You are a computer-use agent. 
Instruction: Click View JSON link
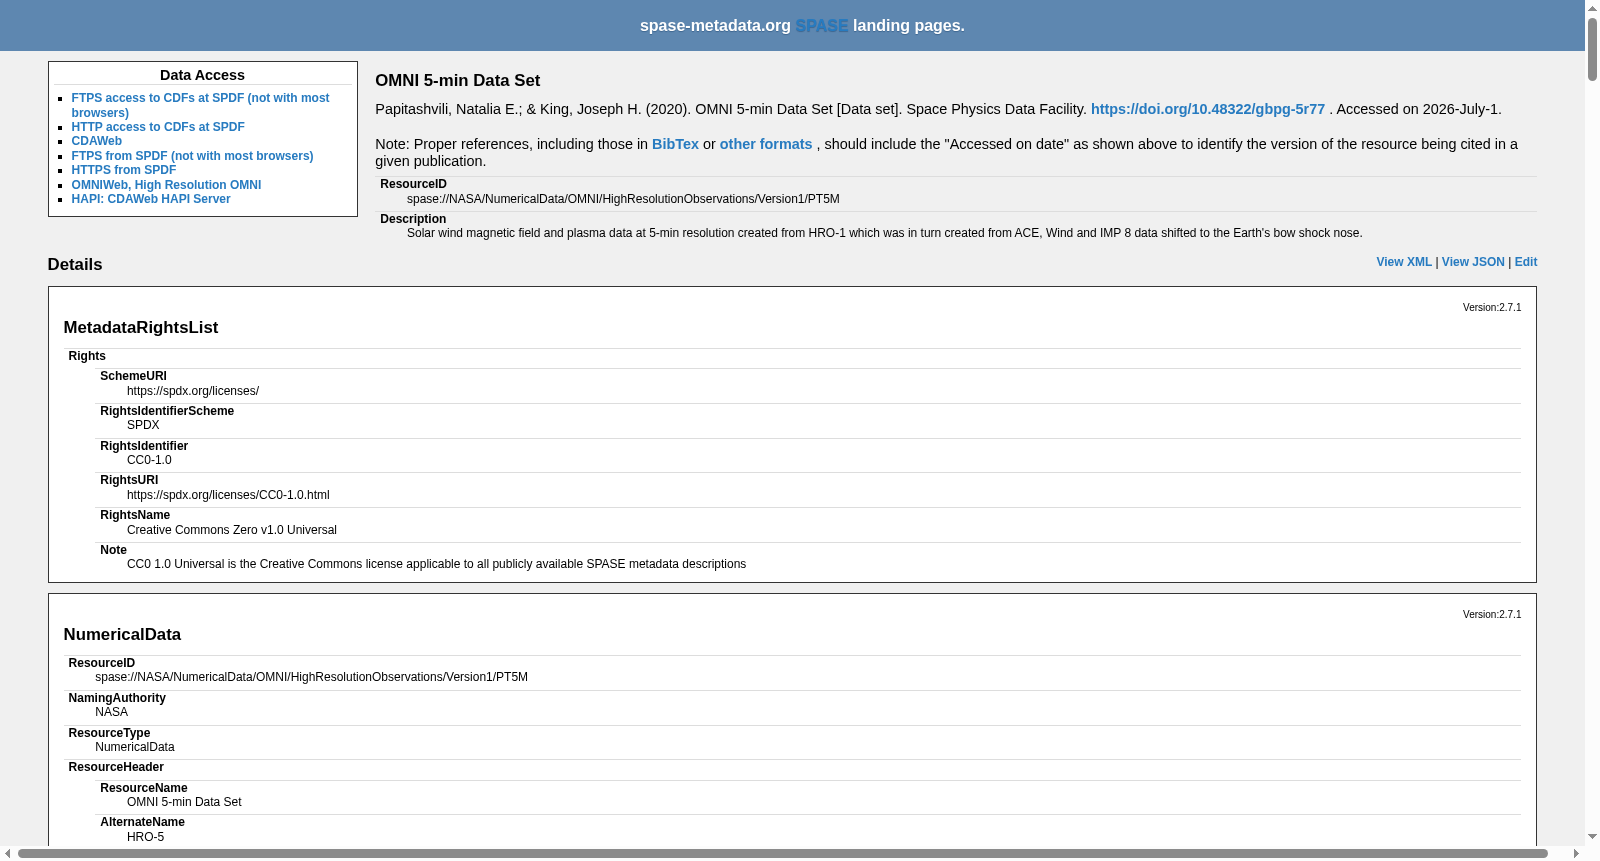point(1473,262)
